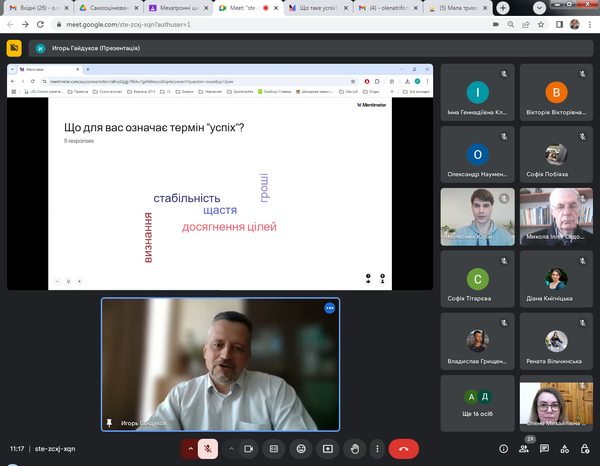Open host controls lock icon
Screen dimensions: 600x466
click(x=586, y=449)
